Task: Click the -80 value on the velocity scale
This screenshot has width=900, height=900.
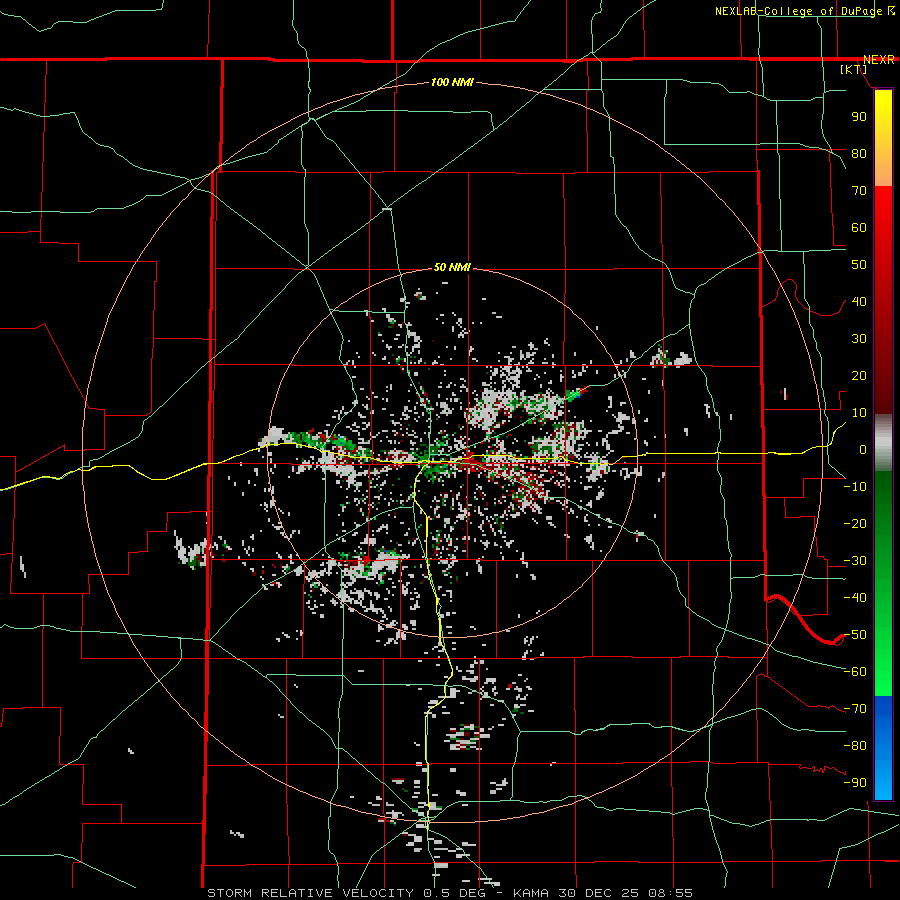Action: (x=855, y=746)
